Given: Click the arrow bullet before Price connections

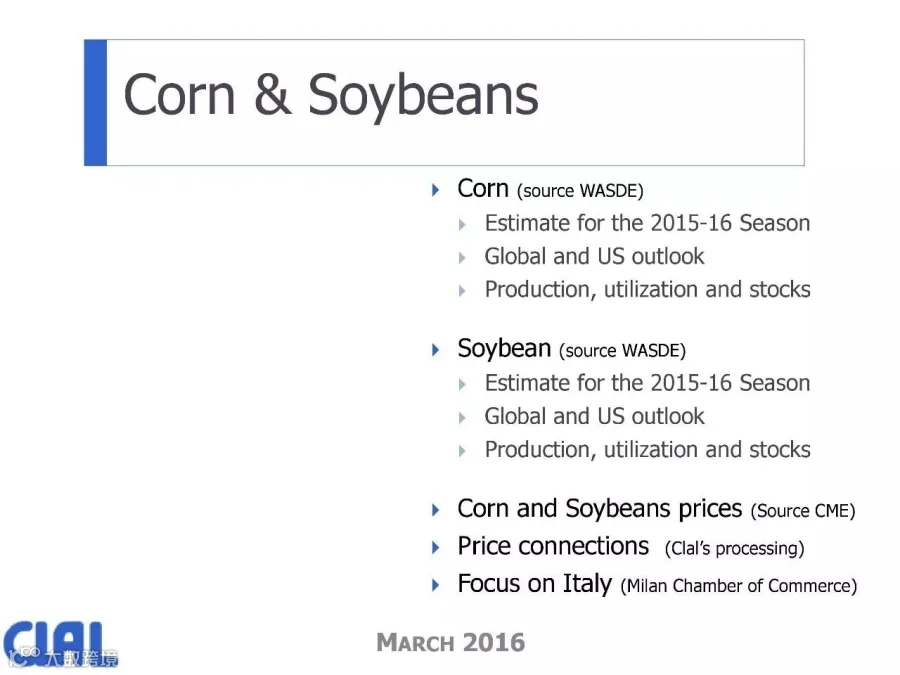Looking at the screenshot, I should (x=436, y=547).
